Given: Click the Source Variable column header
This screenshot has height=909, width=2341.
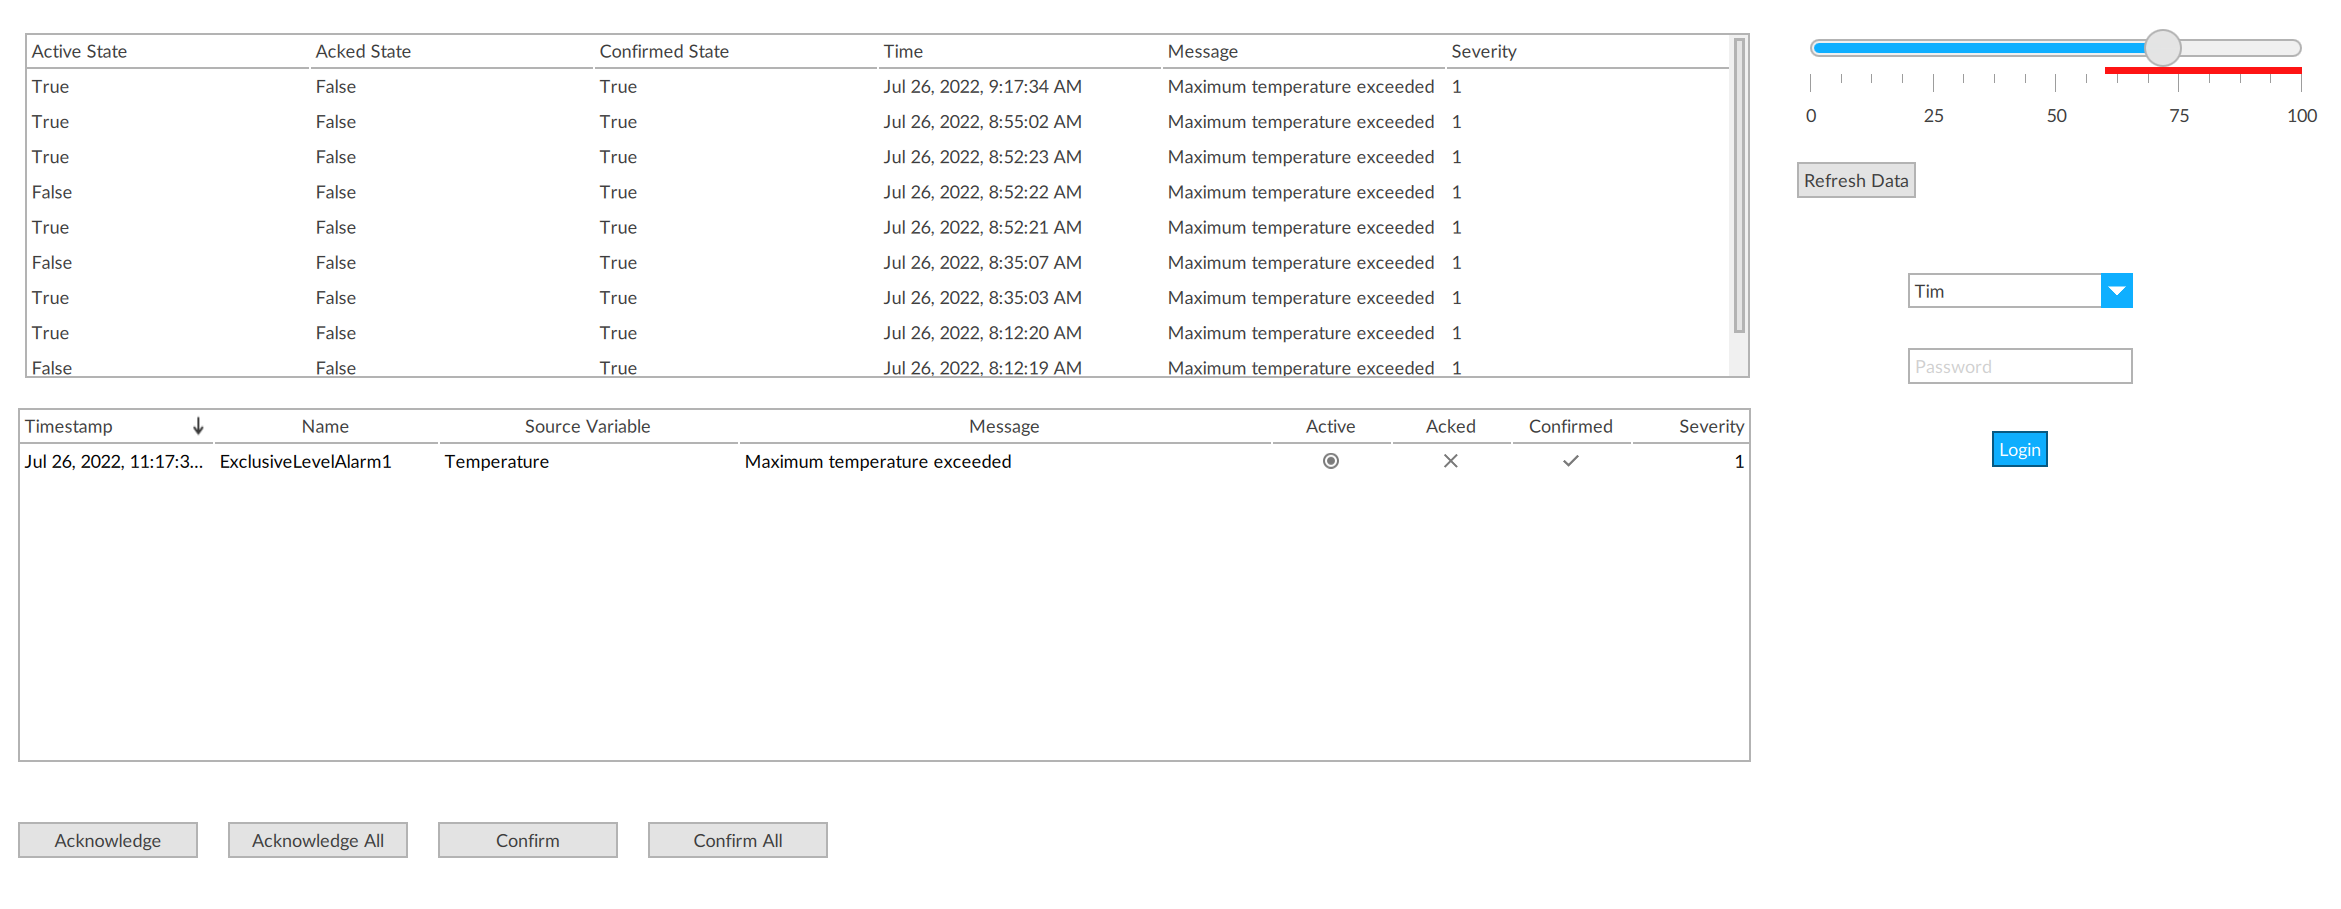Looking at the screenshot, I should [587, 426].
